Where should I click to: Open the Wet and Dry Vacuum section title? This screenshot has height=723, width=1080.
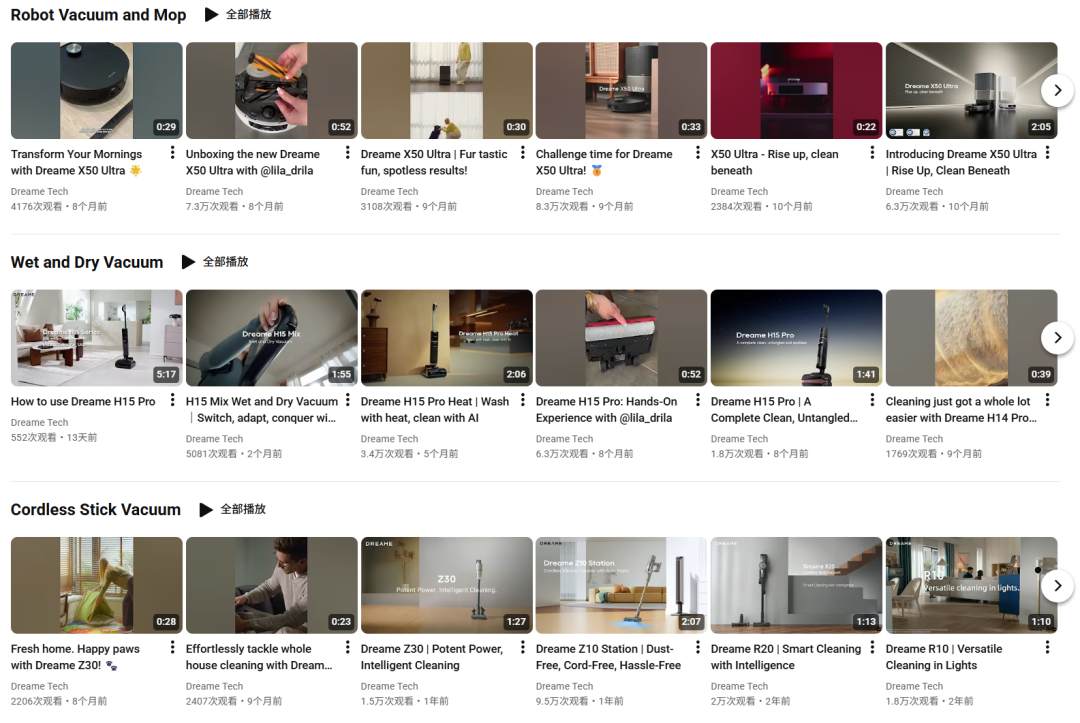pos(87,262)
